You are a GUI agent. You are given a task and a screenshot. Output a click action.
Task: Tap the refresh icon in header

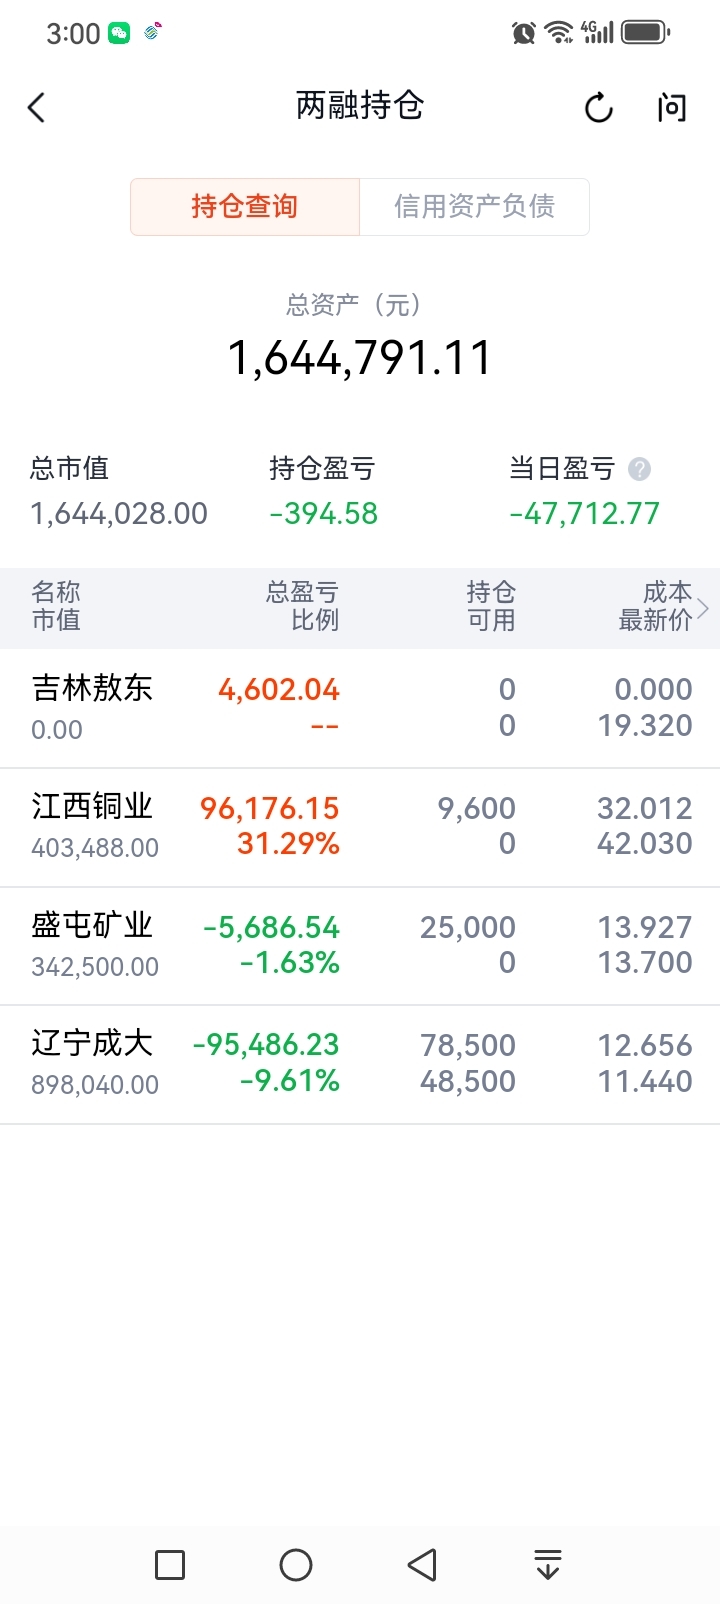(x=598, y=107)
